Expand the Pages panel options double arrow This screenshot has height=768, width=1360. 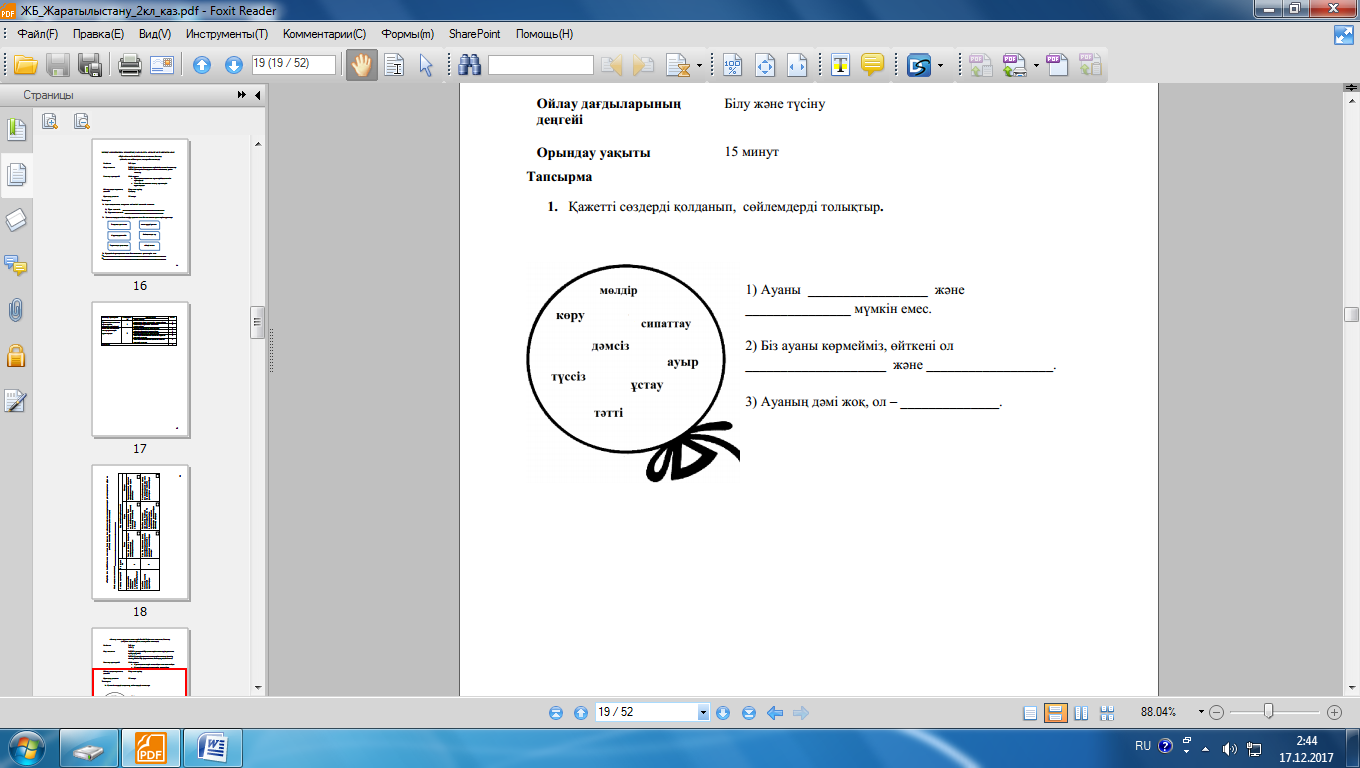(x=242, y=95)
